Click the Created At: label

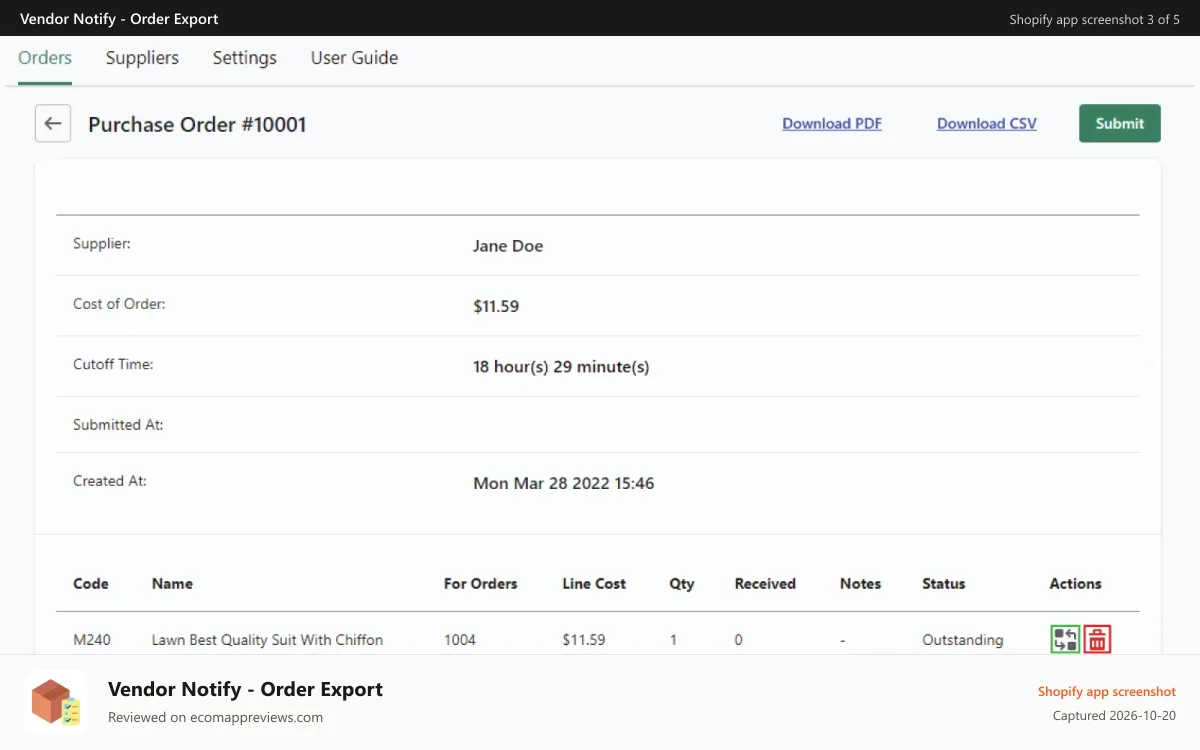[x=110, y=480]
